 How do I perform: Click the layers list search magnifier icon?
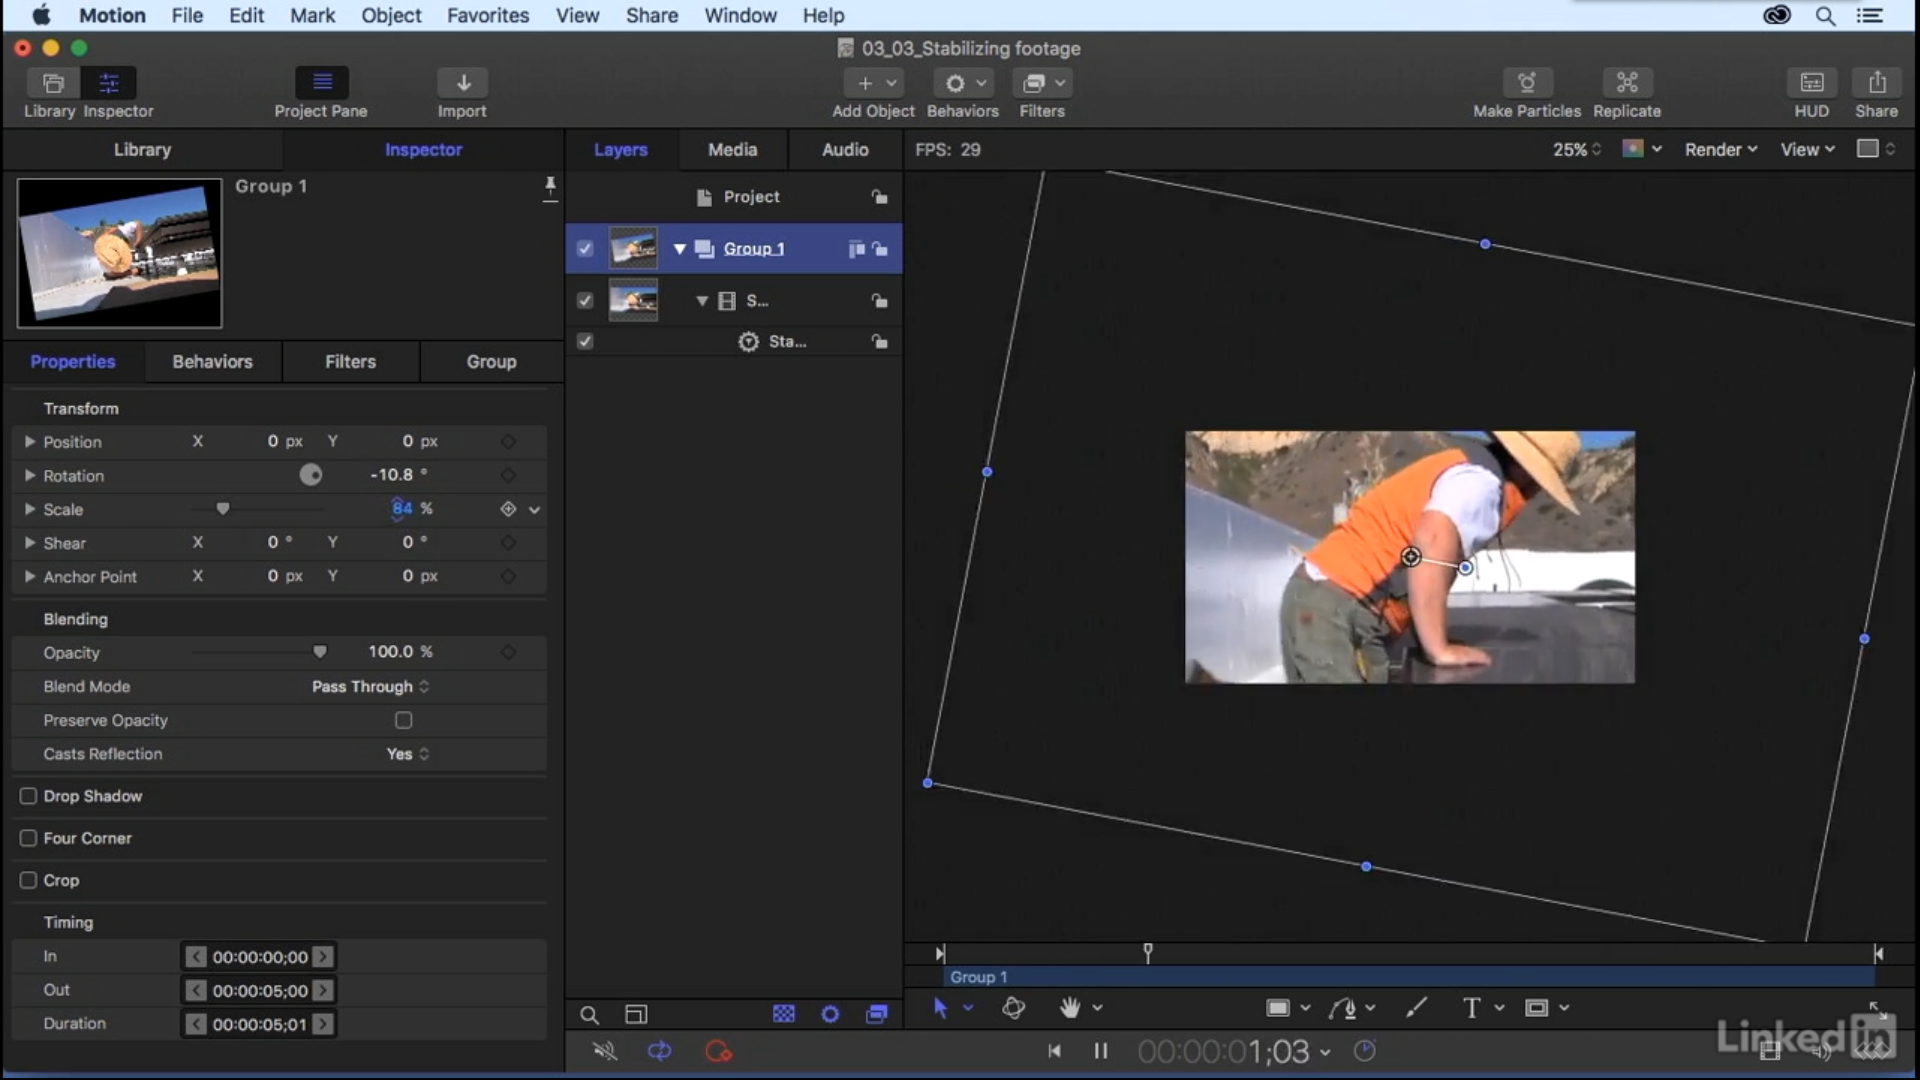[x=590, y=1015]
